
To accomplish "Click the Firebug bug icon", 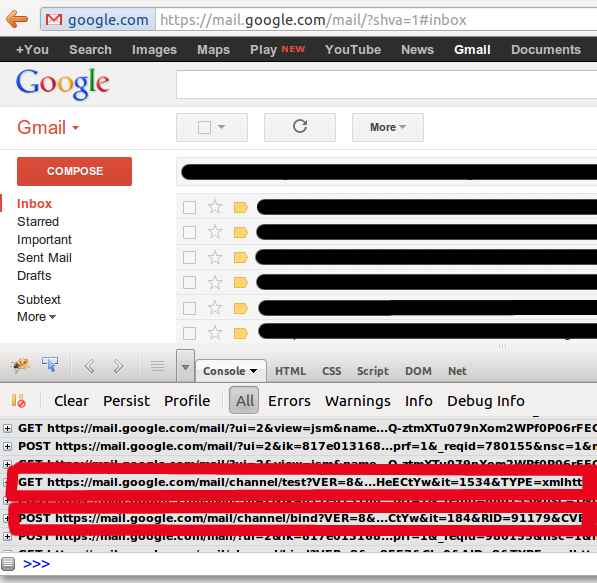I will click(x=21, y=366).
